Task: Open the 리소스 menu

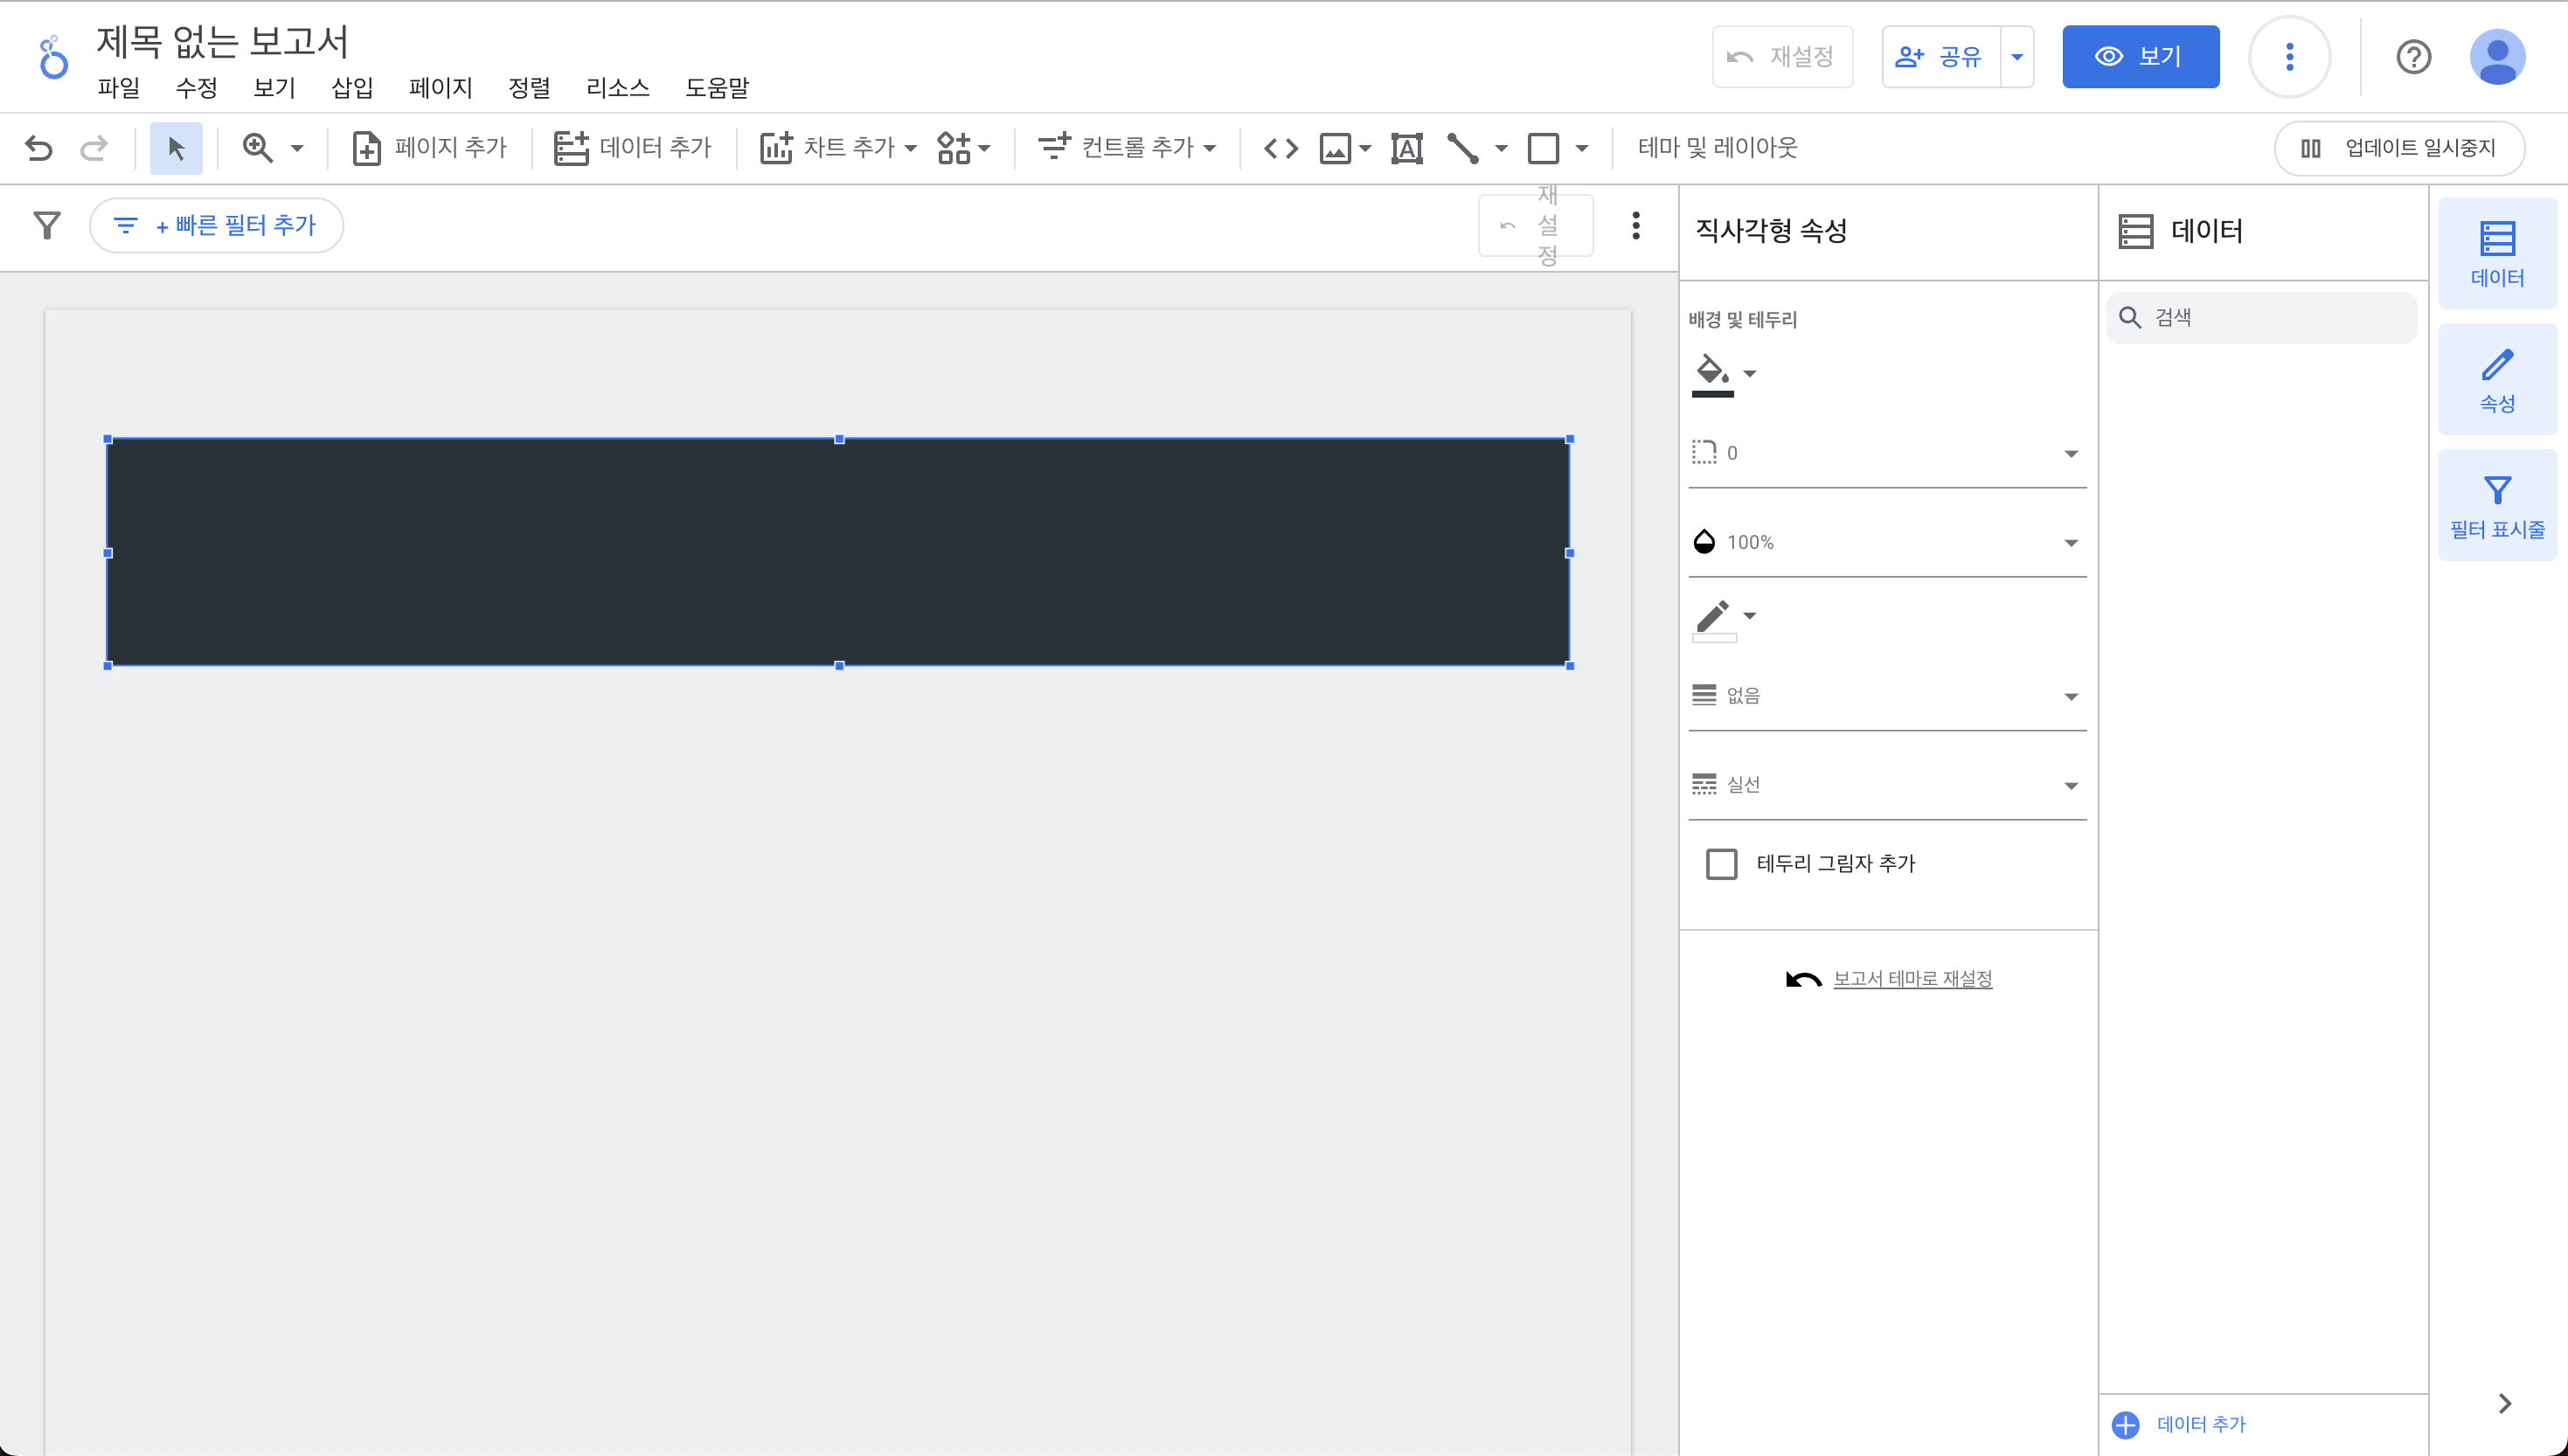Action: click(x=617, y=88)
